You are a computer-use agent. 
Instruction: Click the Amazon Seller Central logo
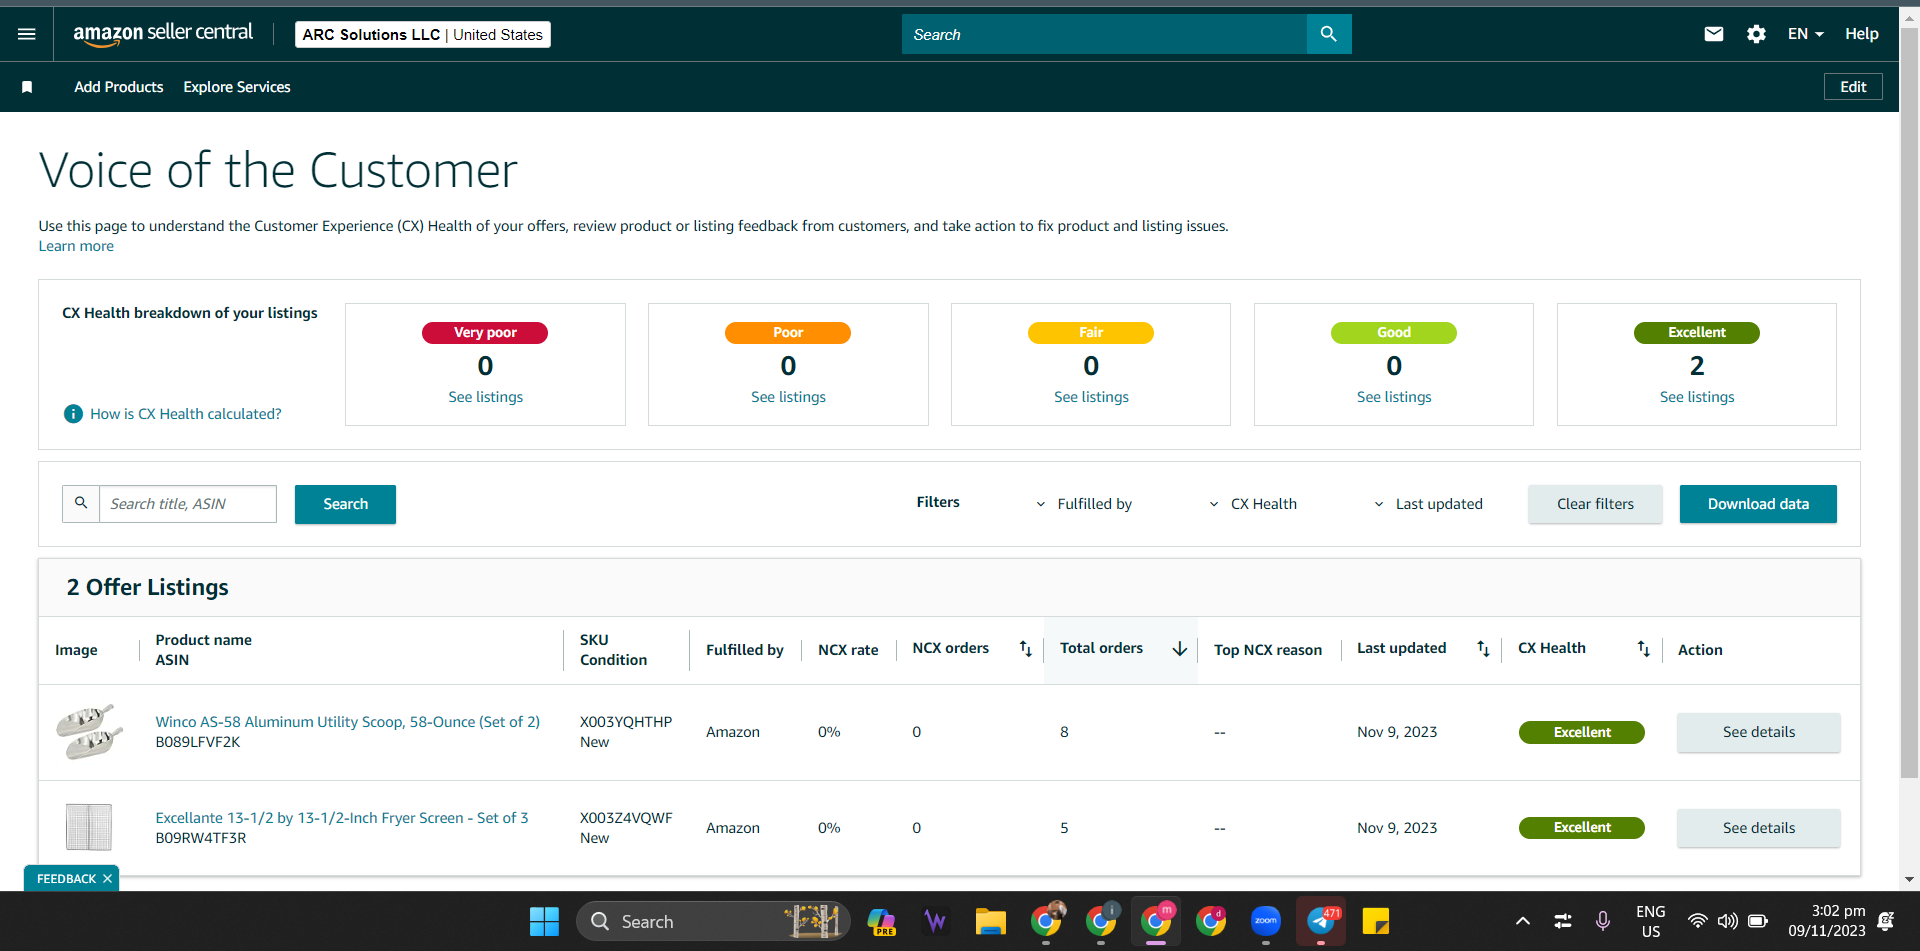coord(163,33)
